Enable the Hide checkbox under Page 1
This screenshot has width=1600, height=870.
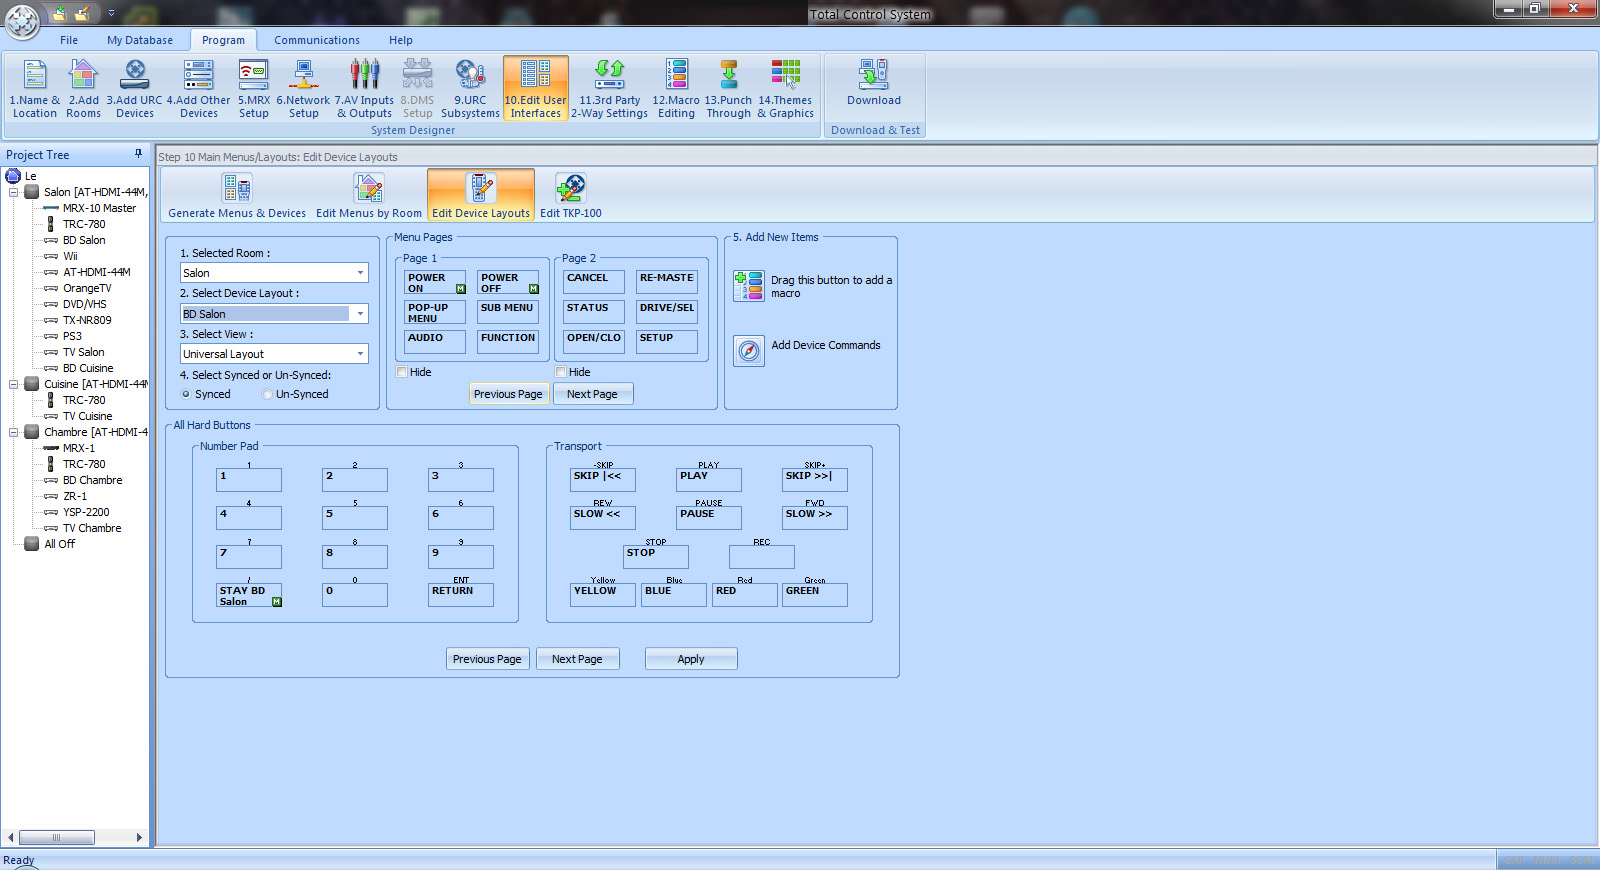(x=402, y=372)
